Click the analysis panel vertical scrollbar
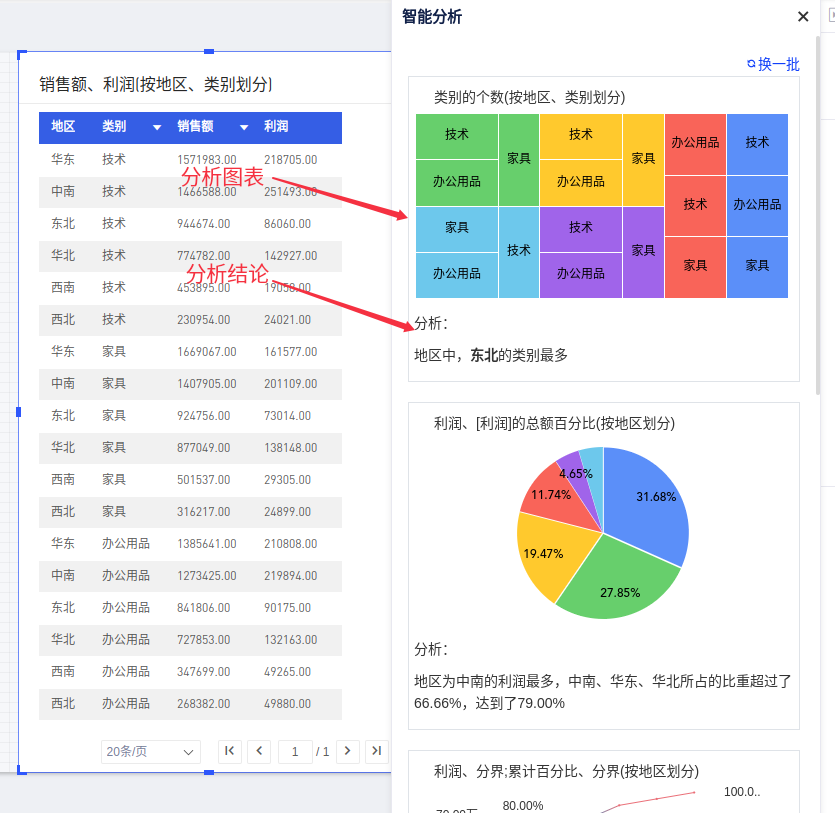The height and width of the screenshot is (813, 835). [819, 200]
